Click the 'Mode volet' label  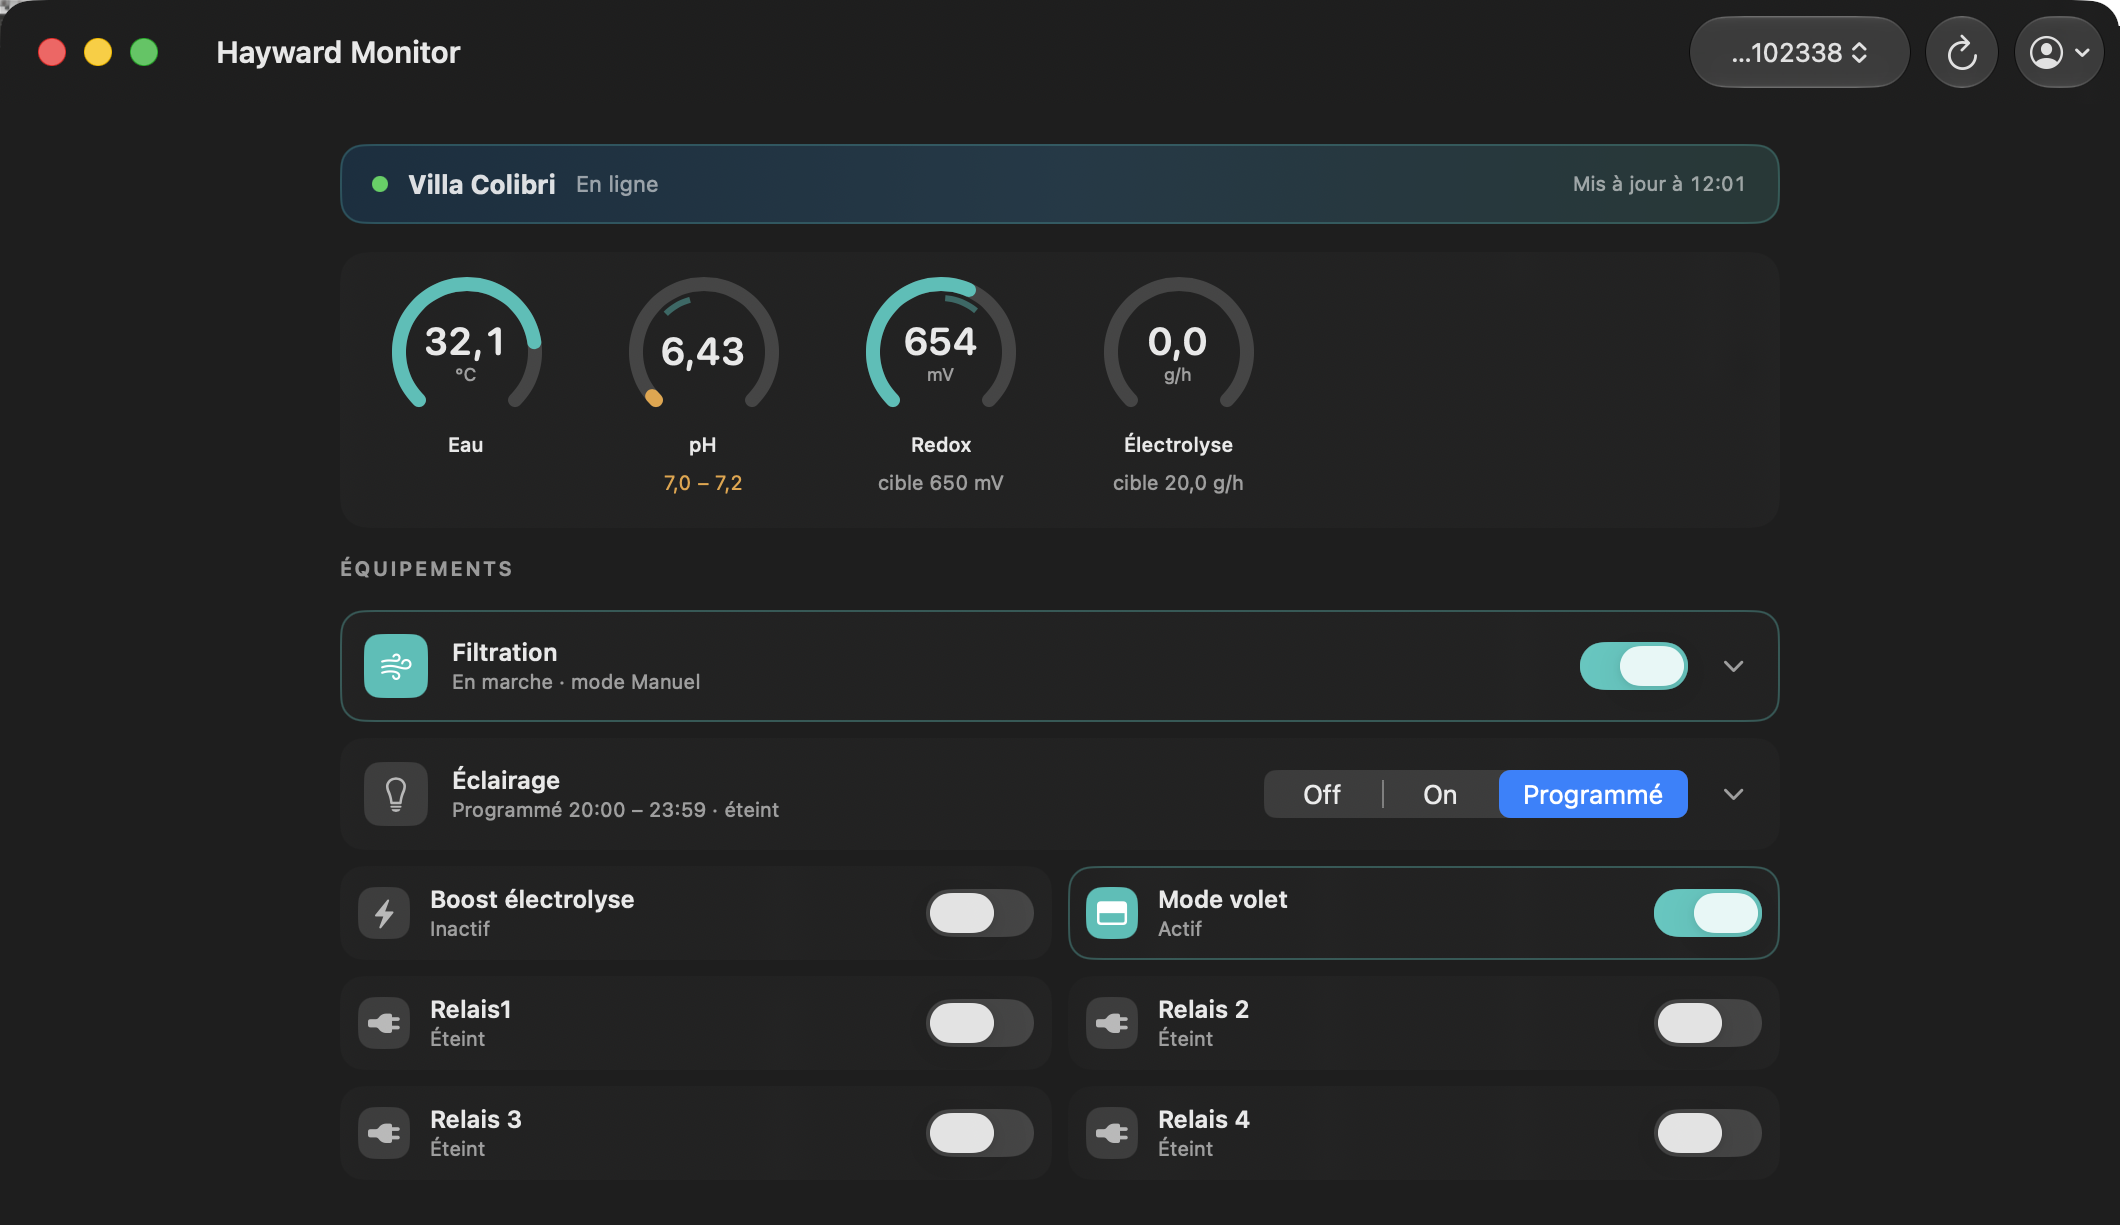pos(1222,899)
